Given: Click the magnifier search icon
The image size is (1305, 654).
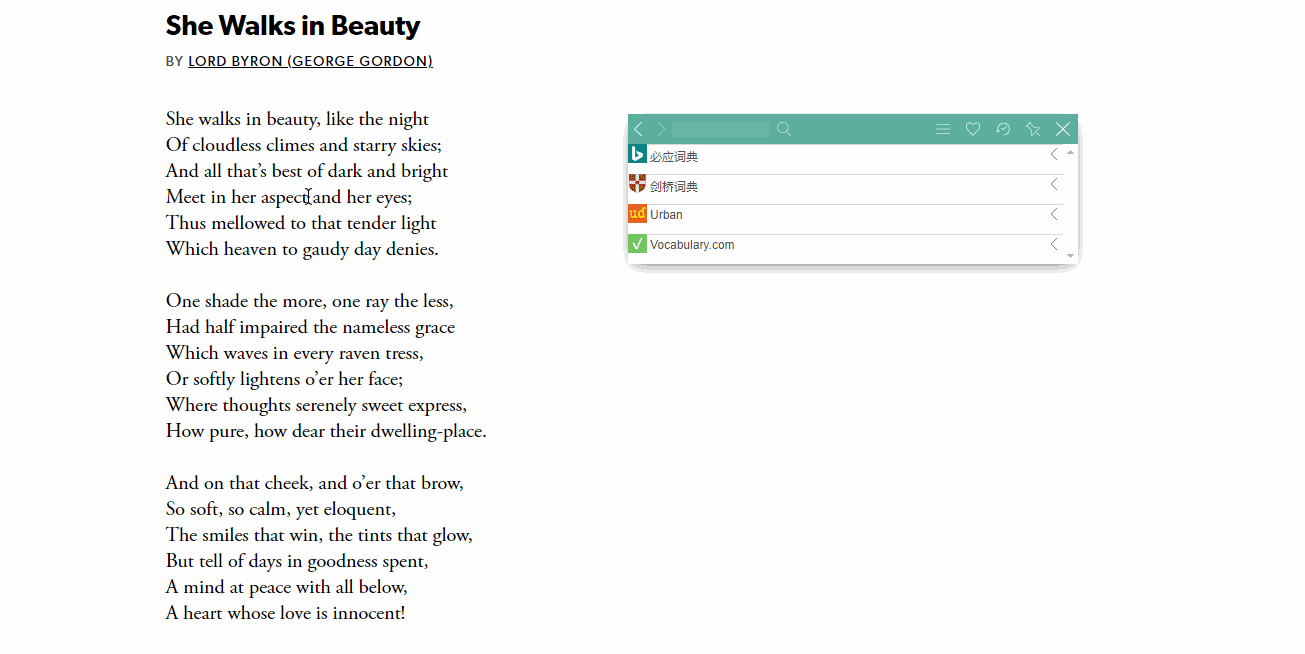Looking at the screenshot, I should point(784,129).
